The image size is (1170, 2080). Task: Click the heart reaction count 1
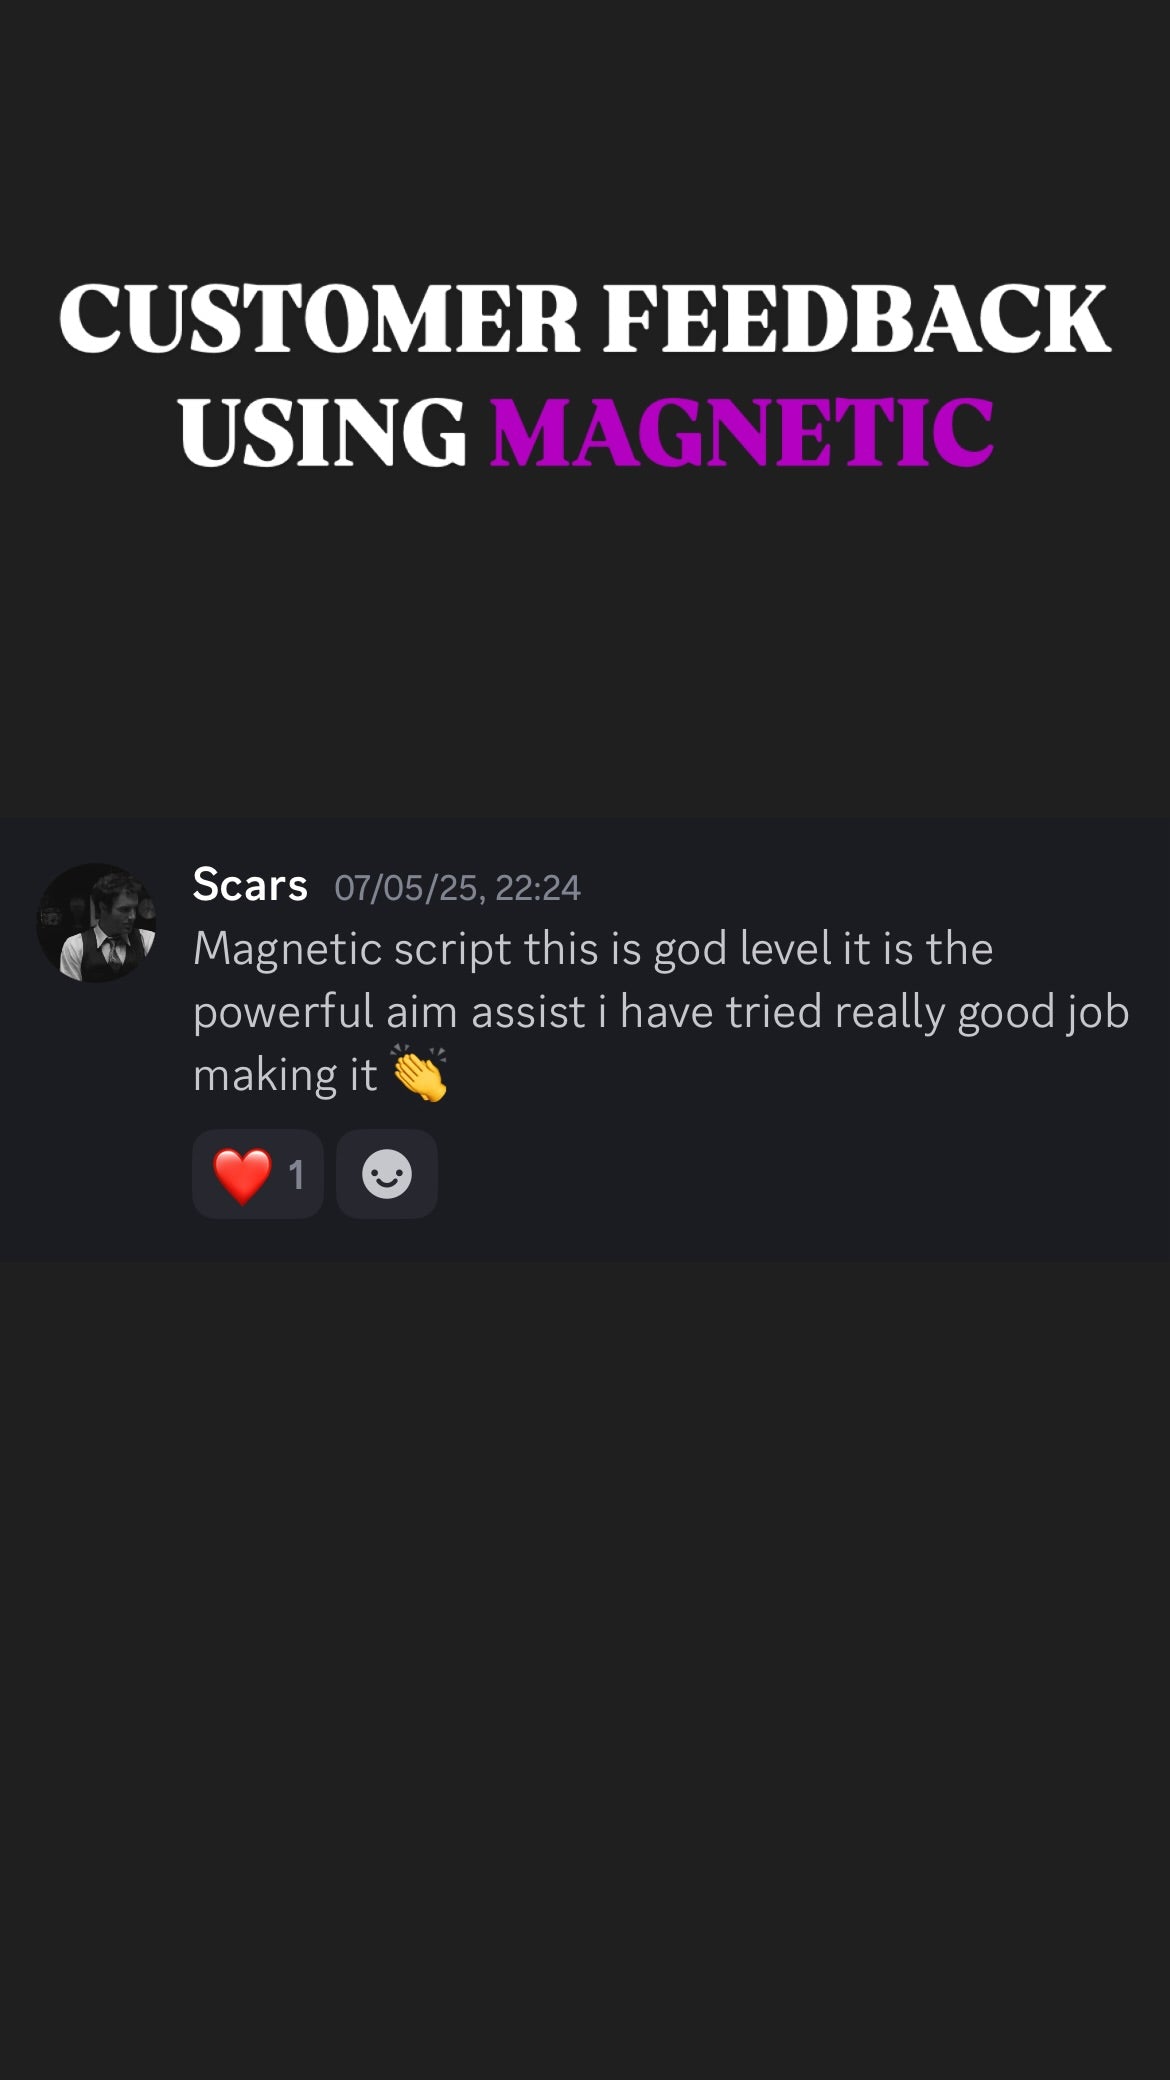296,1175
